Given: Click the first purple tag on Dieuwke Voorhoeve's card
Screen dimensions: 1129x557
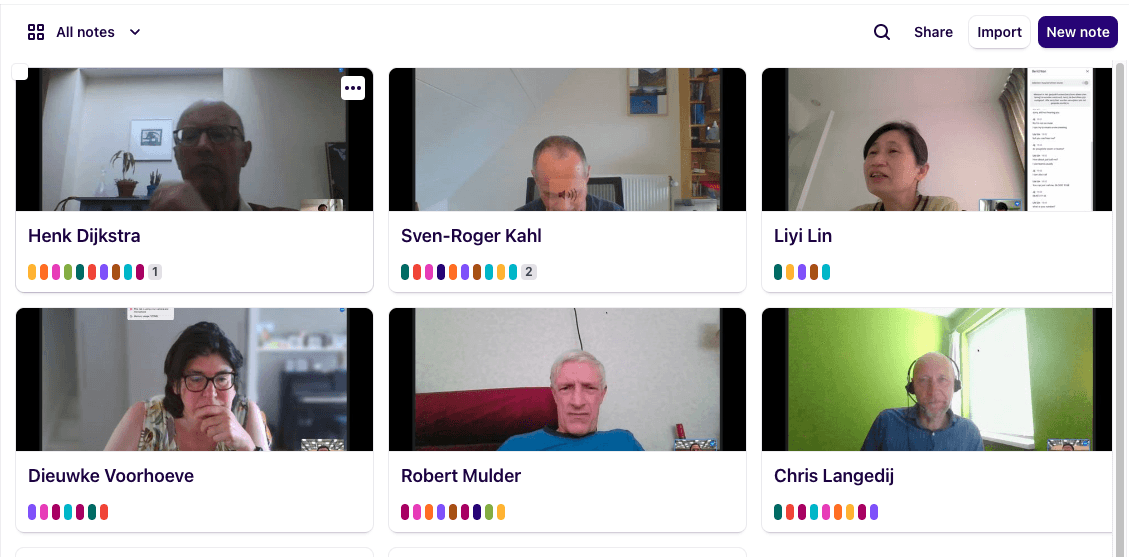Looking at the screenshot, I should tap(32, 512).
